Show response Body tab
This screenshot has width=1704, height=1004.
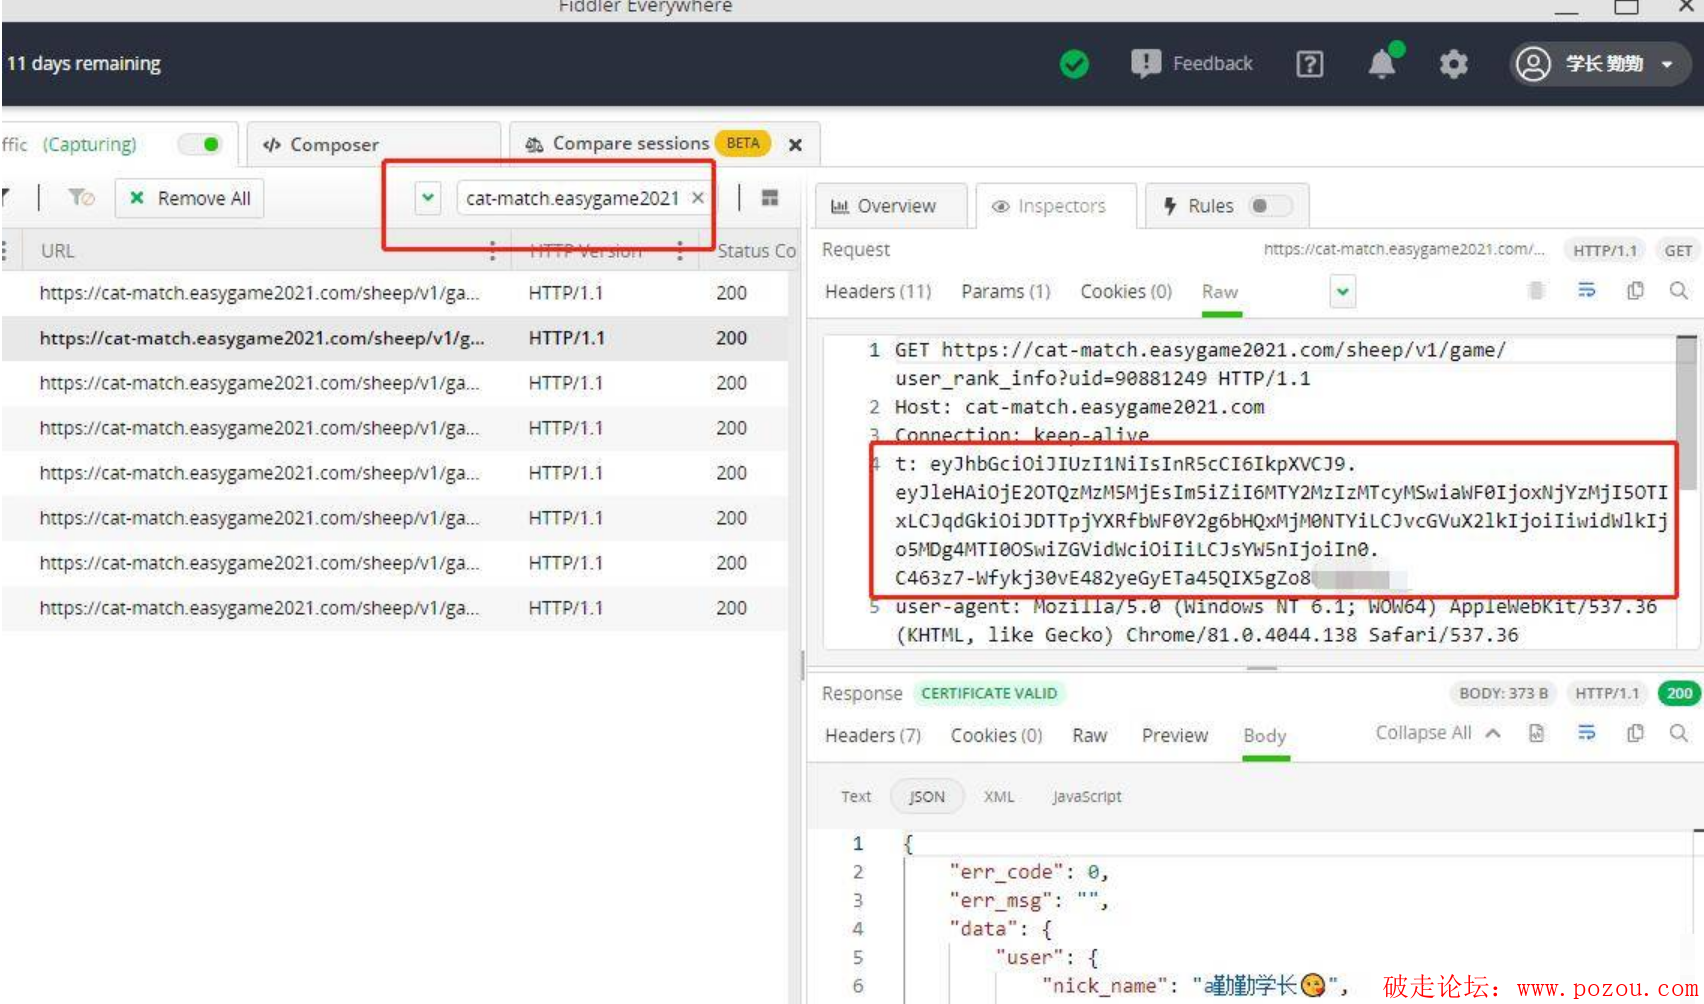[1265, 736]
